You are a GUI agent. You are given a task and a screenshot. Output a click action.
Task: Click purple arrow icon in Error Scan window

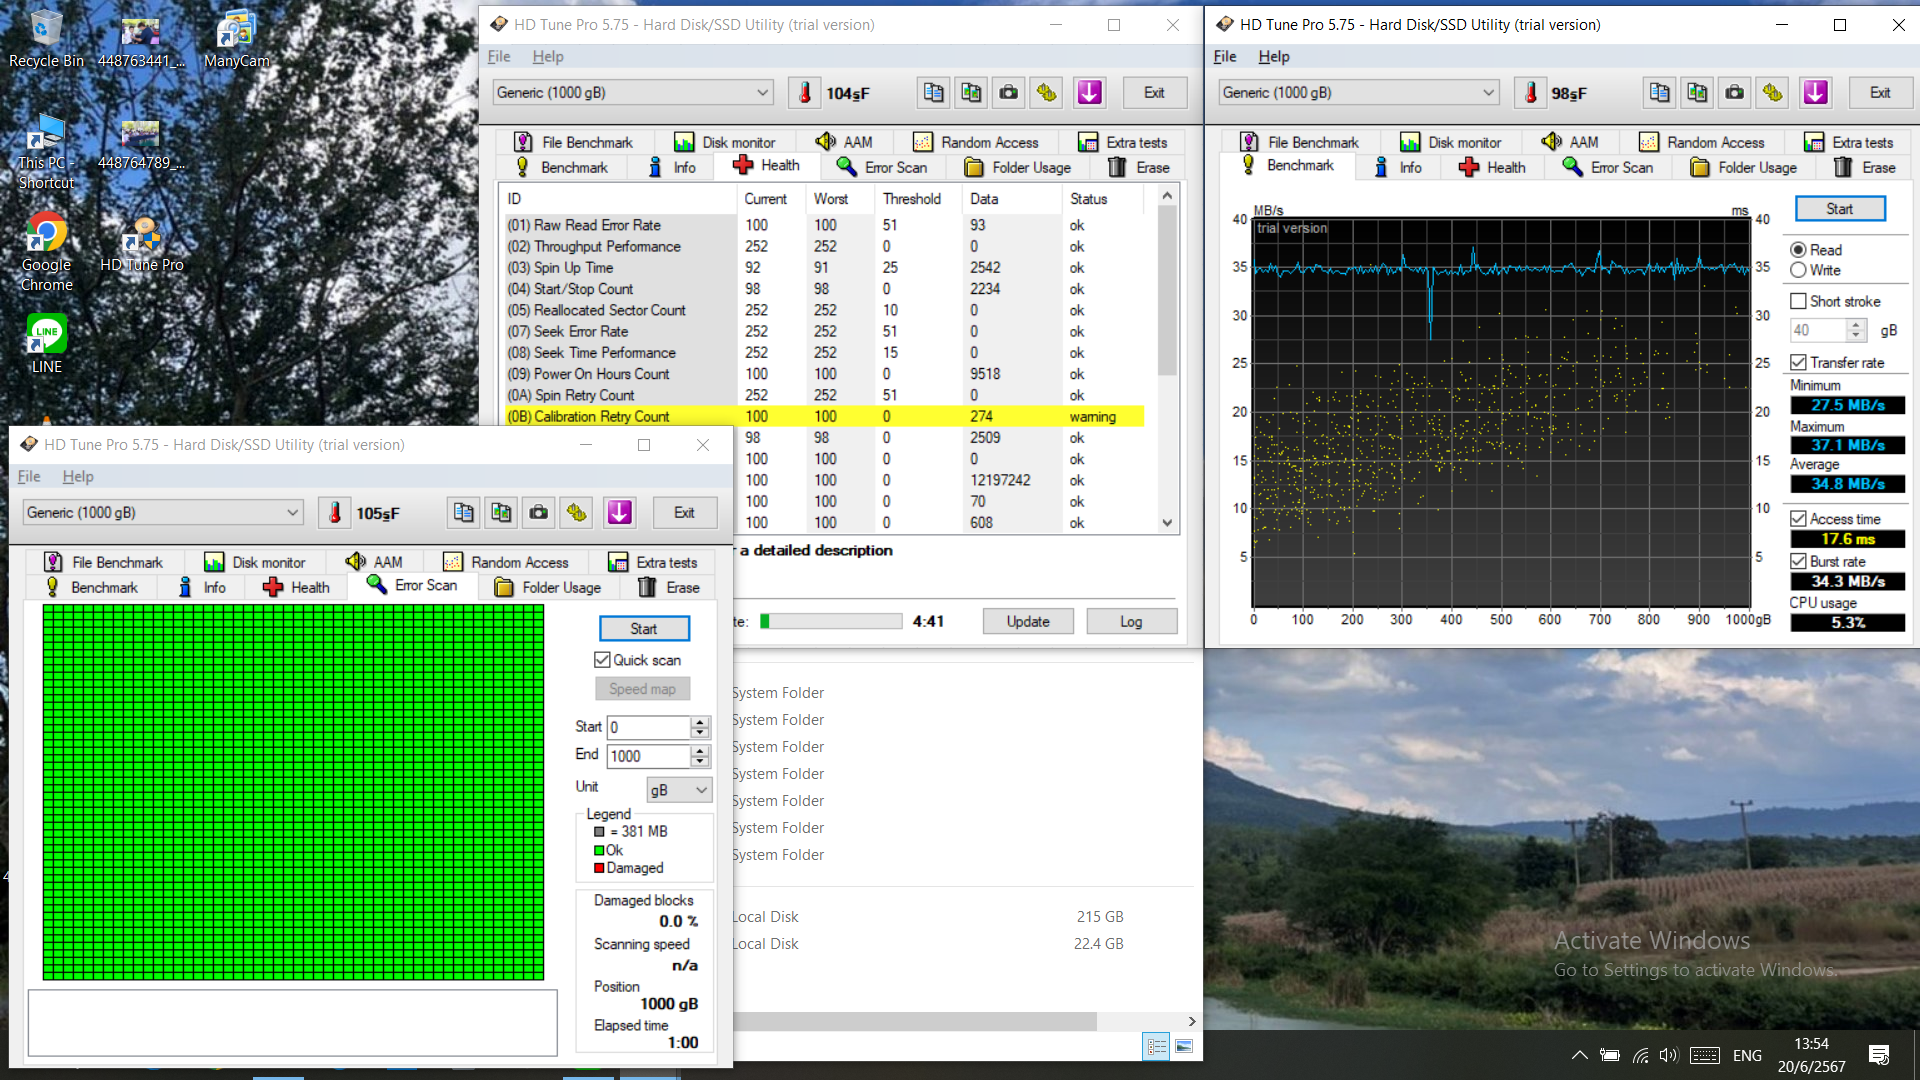(x=619, y=513)
